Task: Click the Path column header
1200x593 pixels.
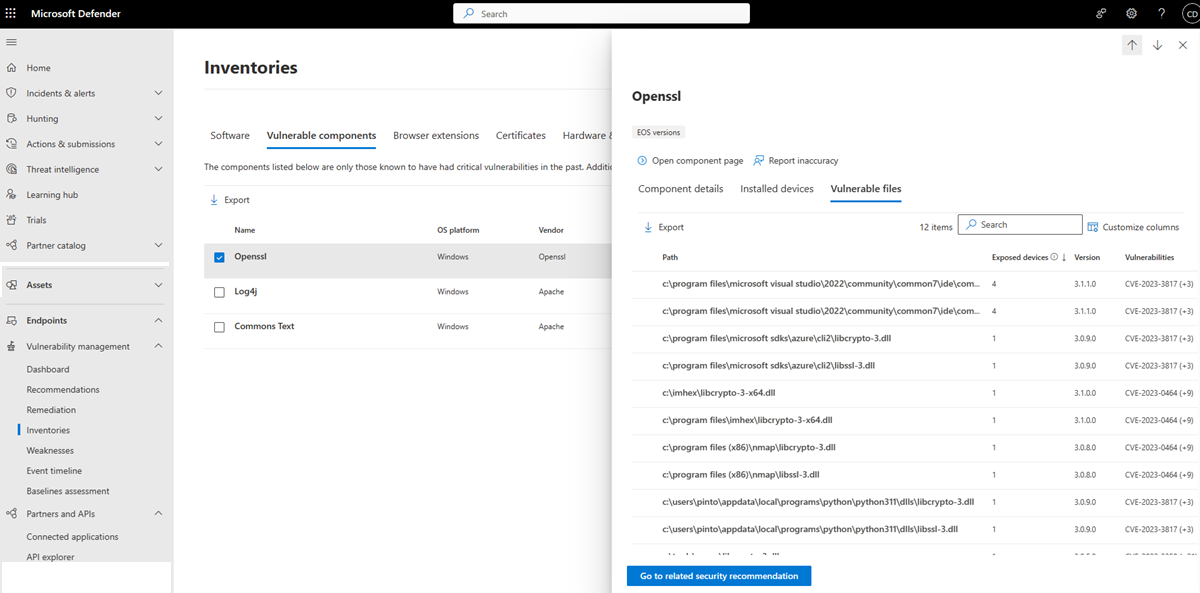Action: (x=670, y=257)
